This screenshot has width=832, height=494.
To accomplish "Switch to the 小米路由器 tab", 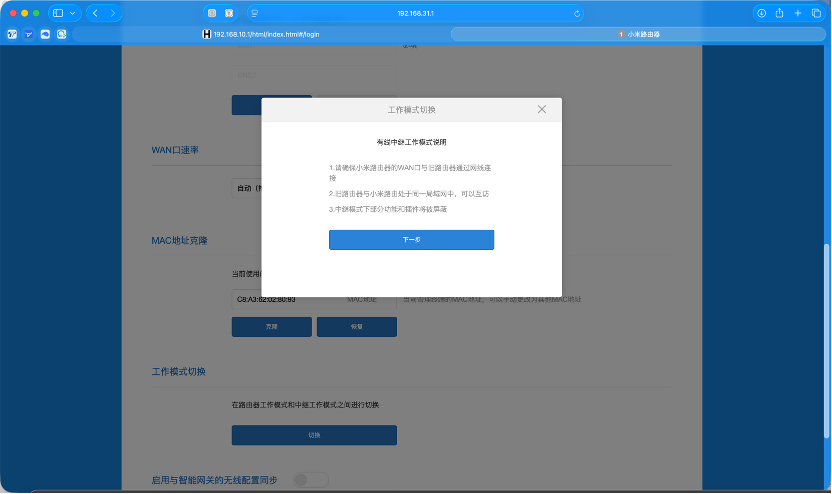I will click(x=638, y=34).
